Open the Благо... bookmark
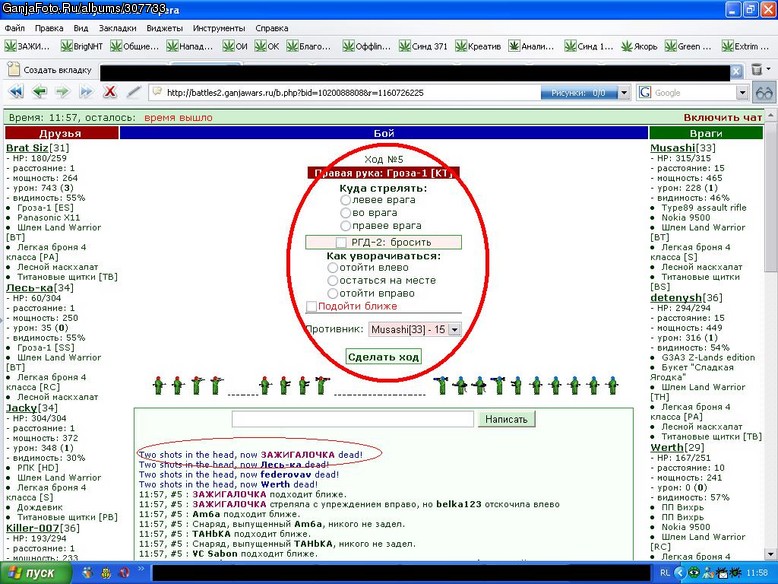 309,46
